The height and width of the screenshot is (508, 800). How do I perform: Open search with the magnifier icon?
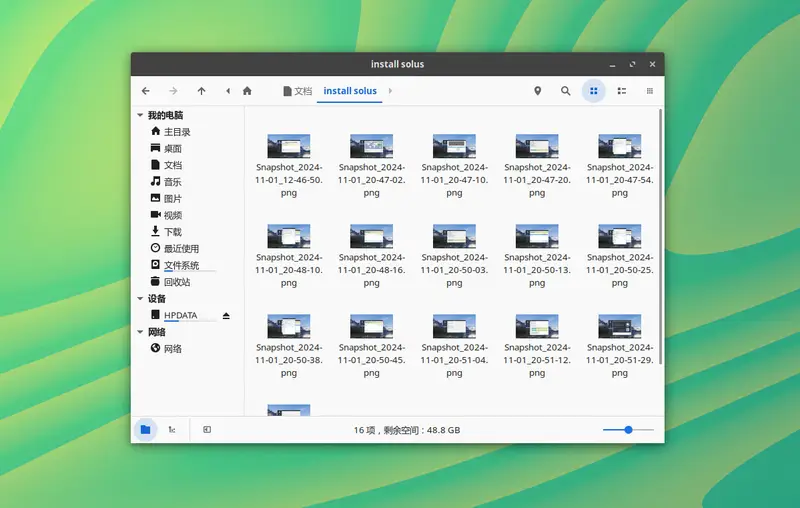point(565,91)
